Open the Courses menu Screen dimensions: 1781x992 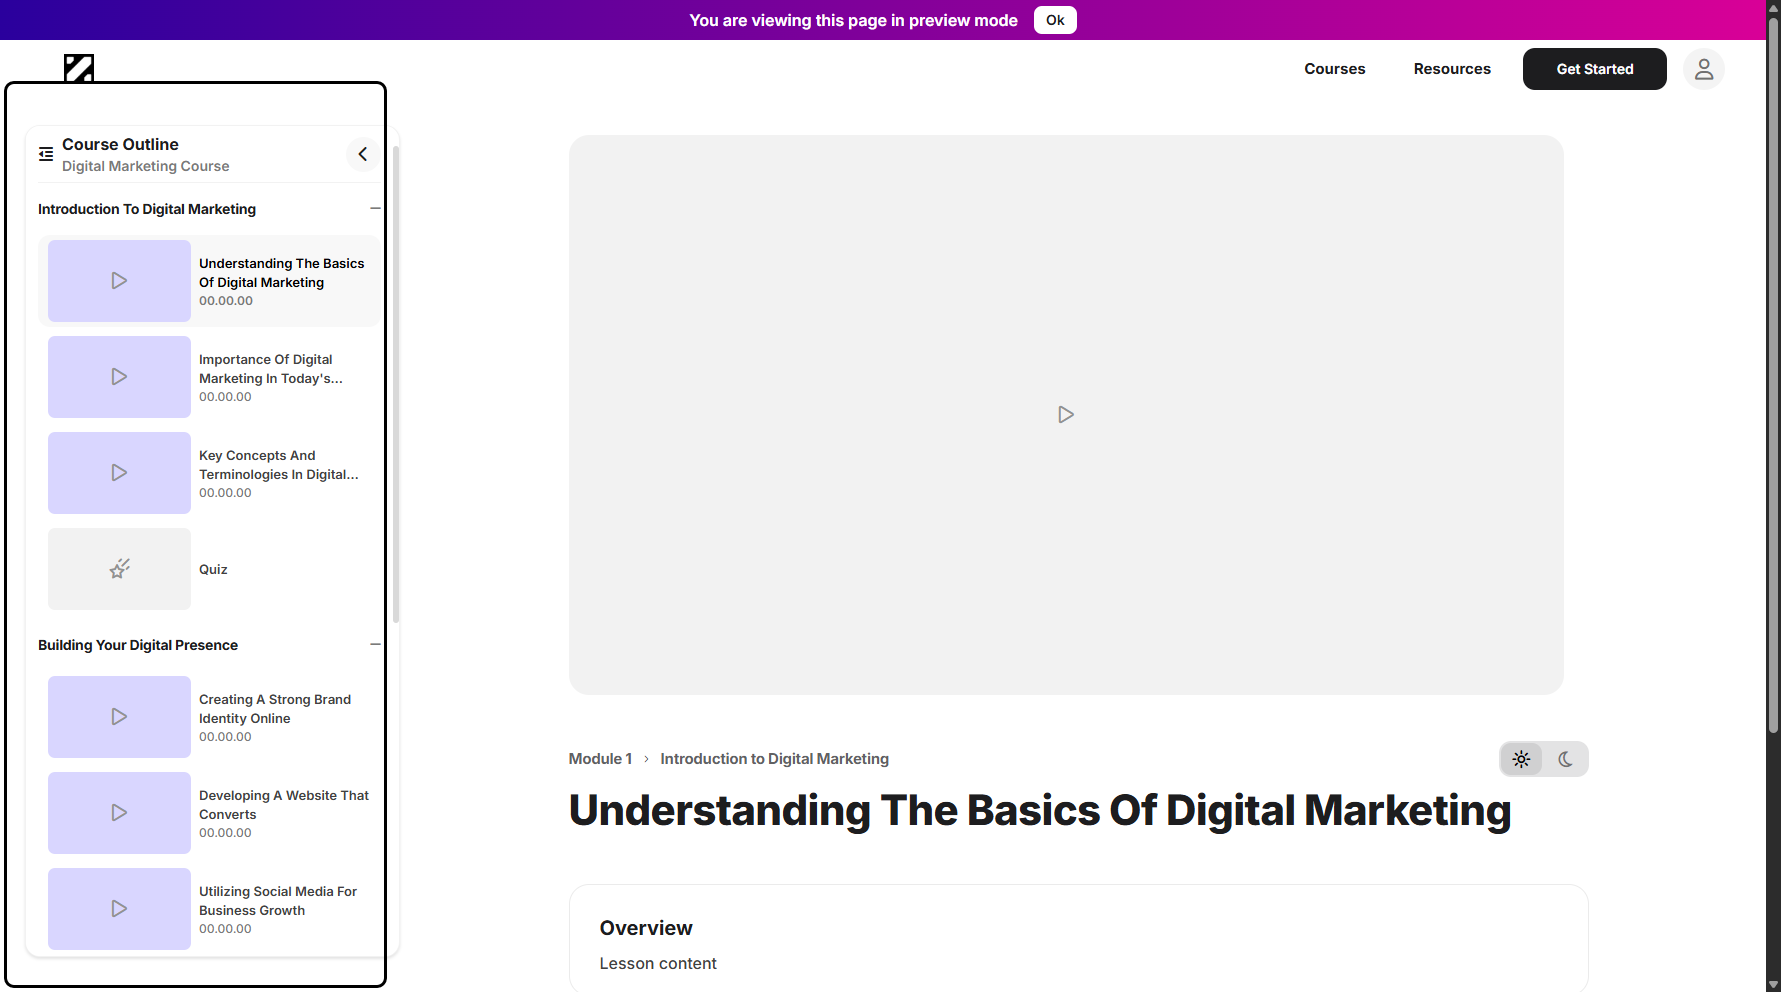point(1335,69)
